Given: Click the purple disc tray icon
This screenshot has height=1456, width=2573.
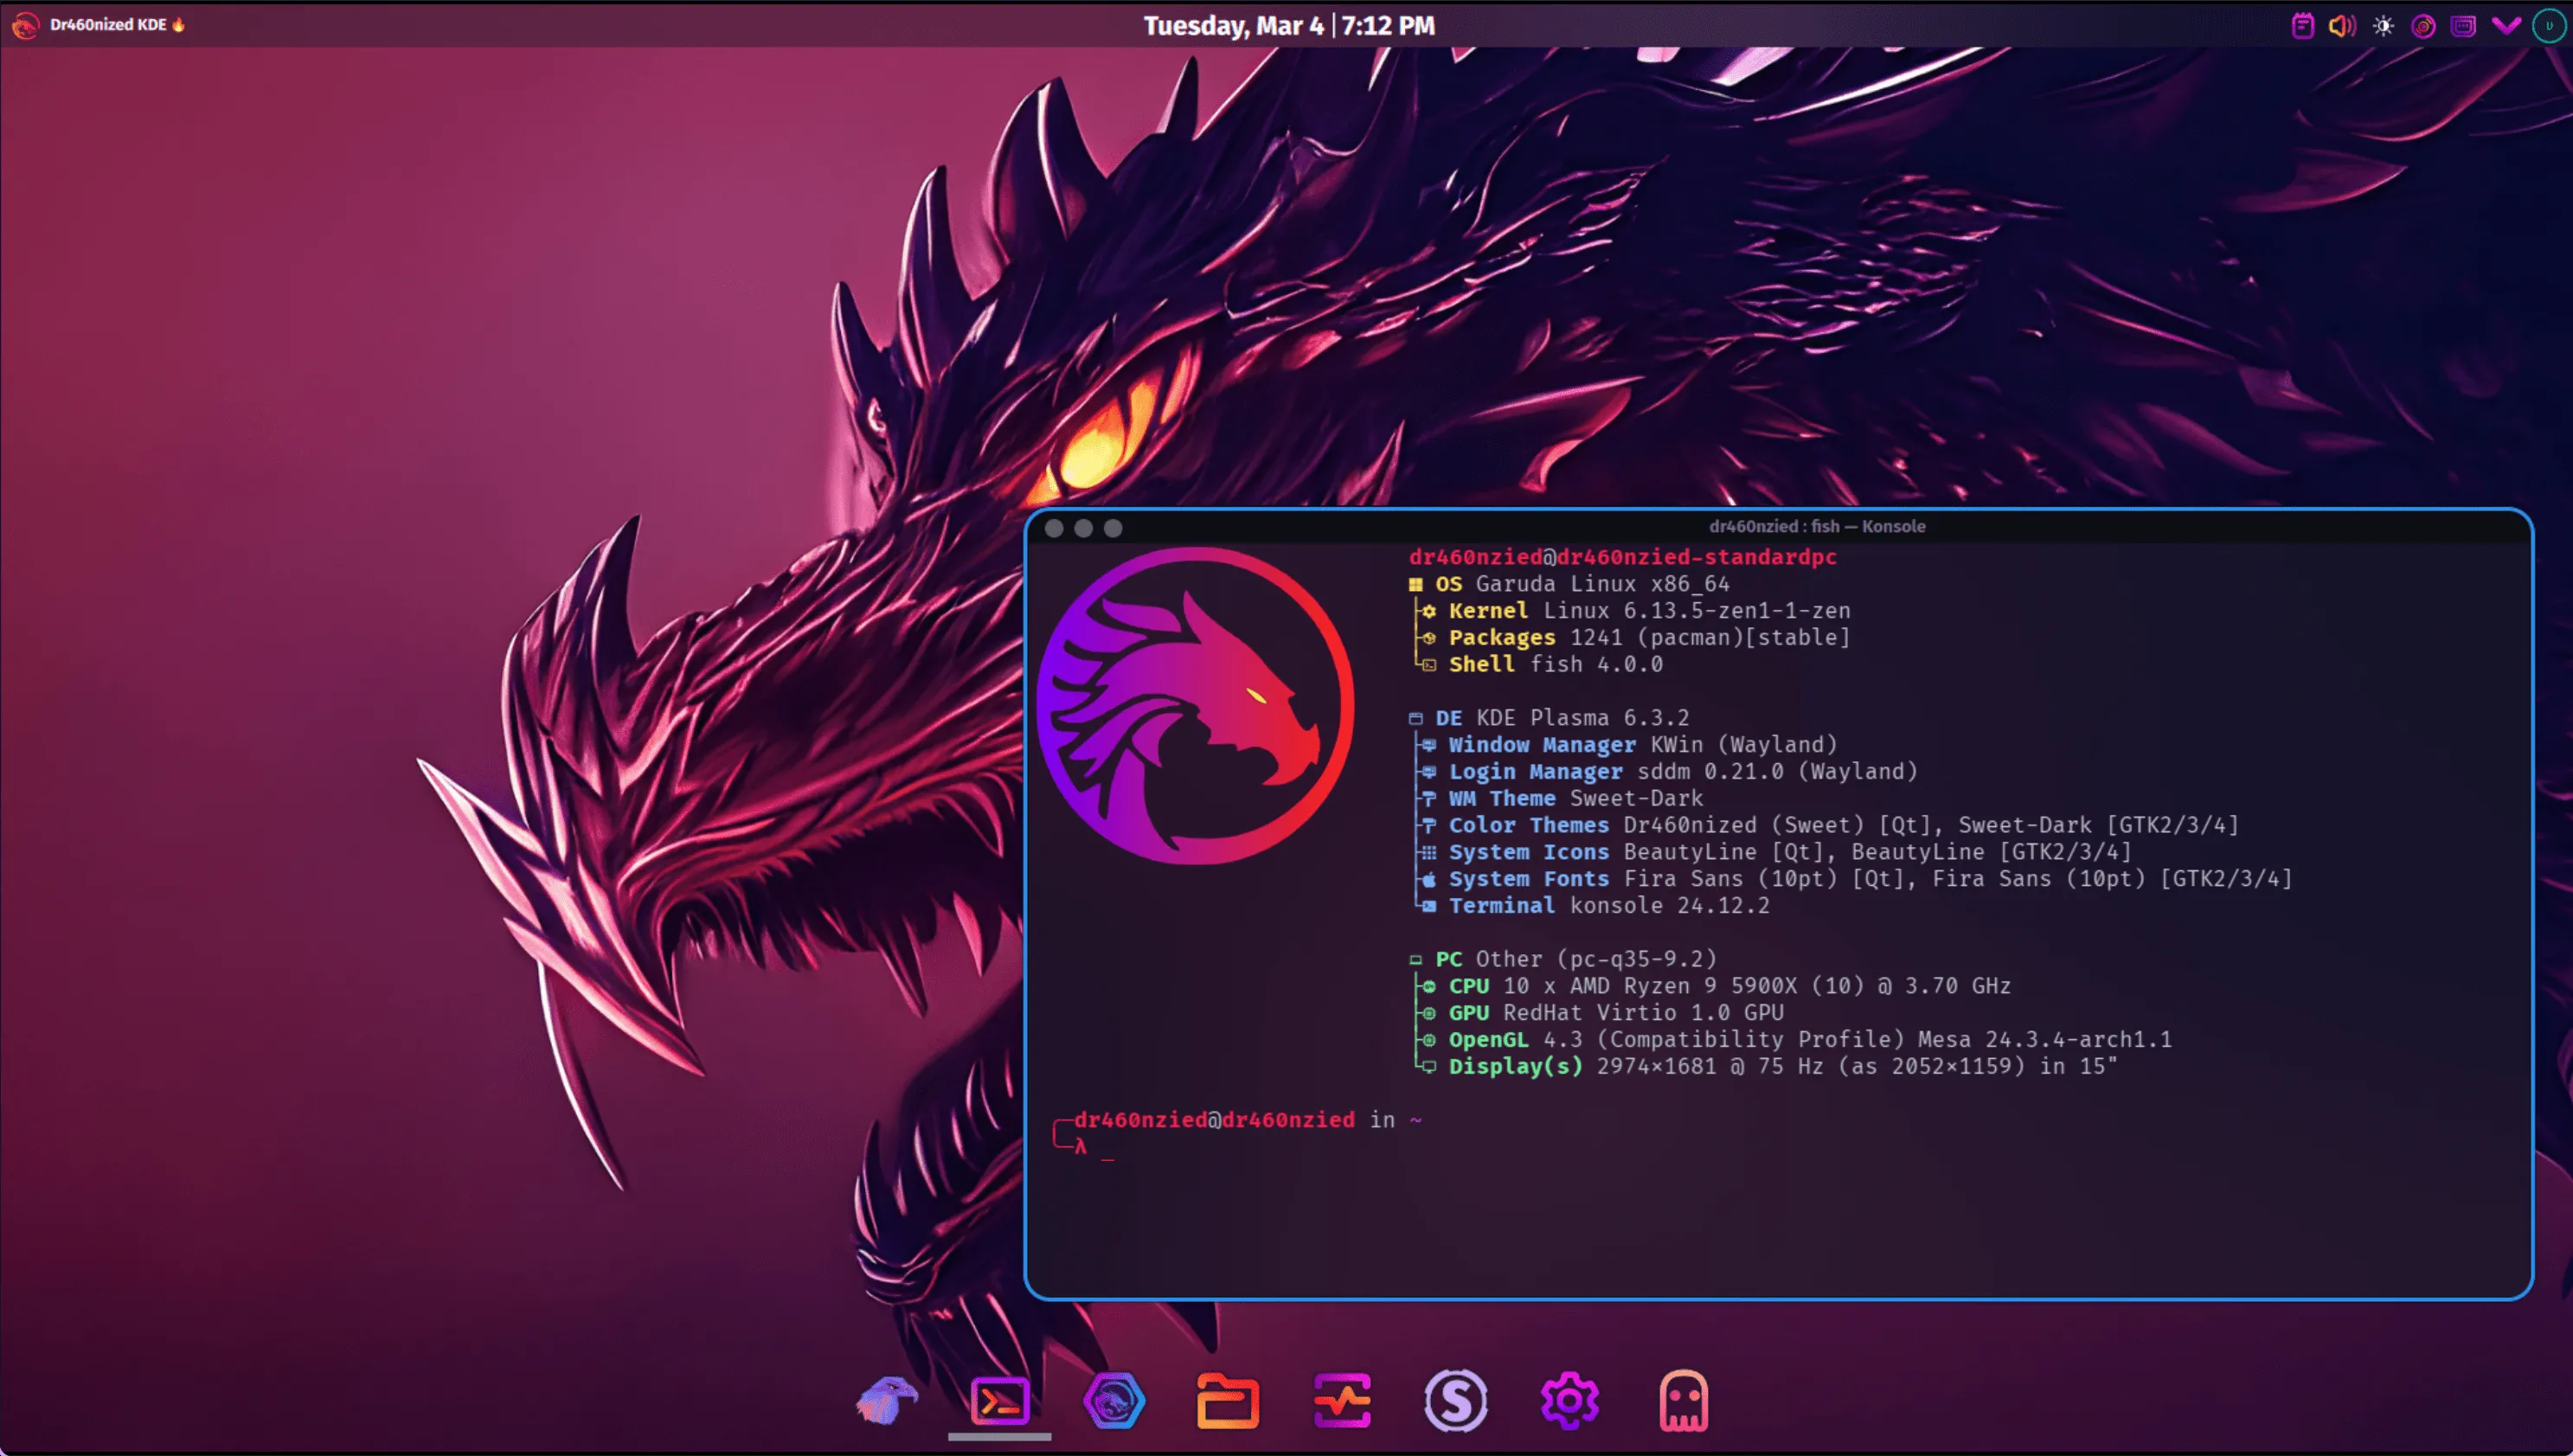Looking at the screenshot, I should click(x=2423, y=25).
